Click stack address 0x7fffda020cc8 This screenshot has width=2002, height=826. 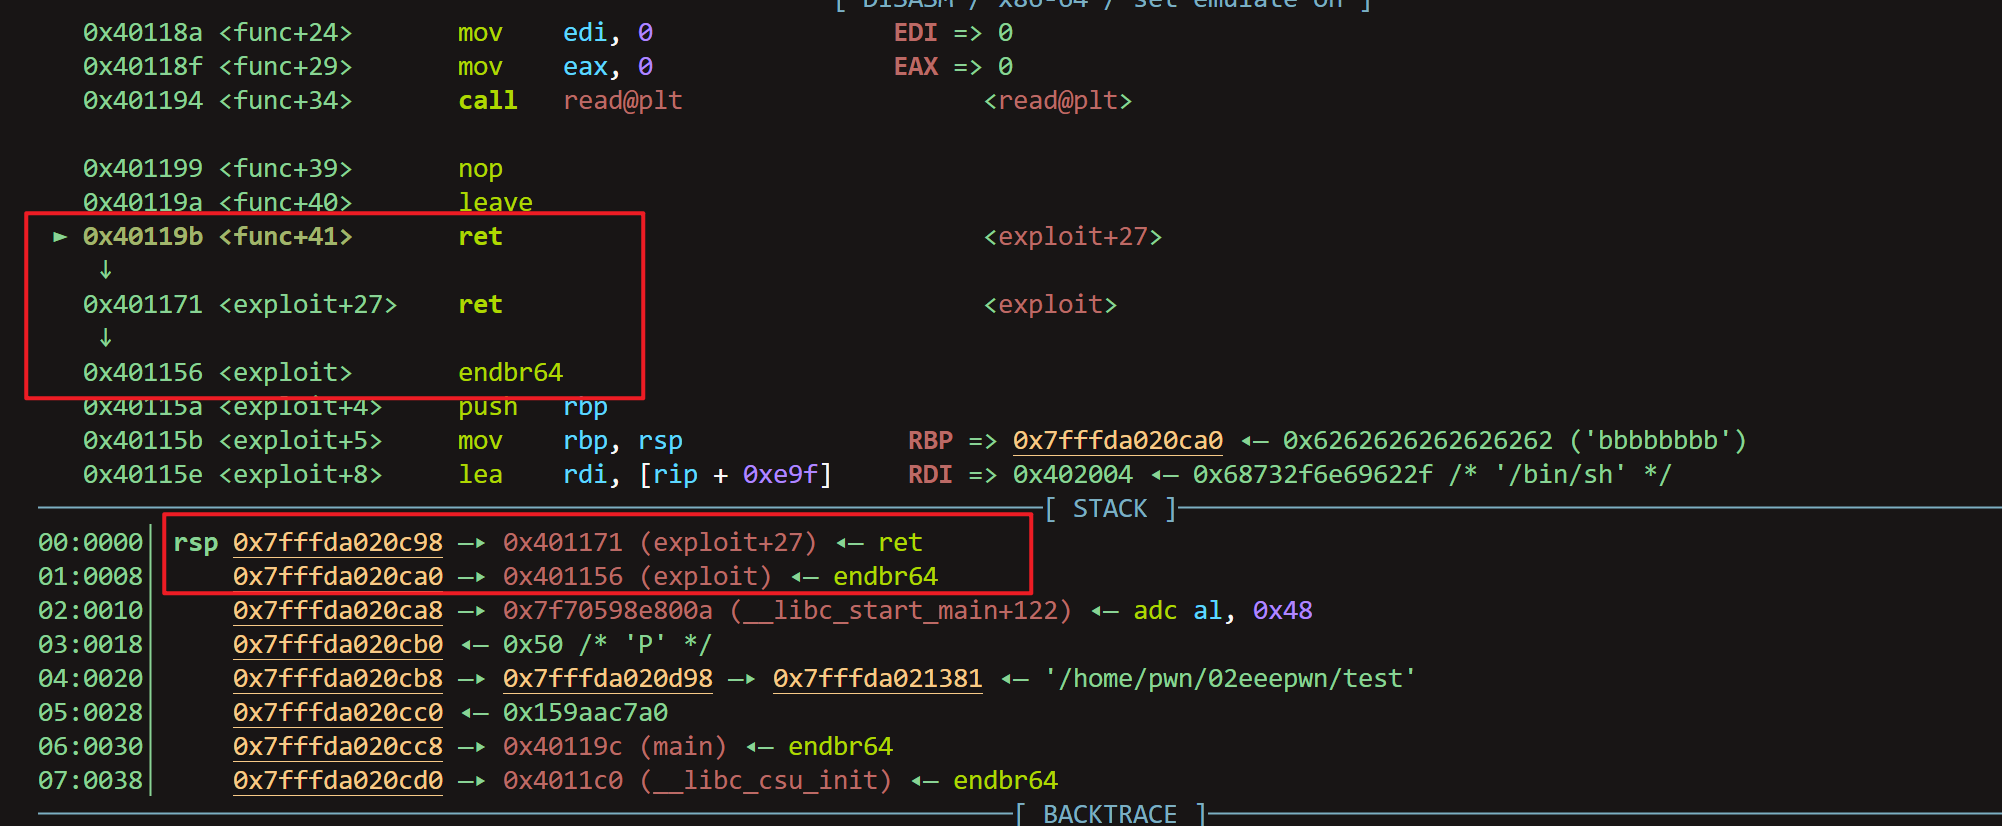pyautogui.click(x=338, y=747)
